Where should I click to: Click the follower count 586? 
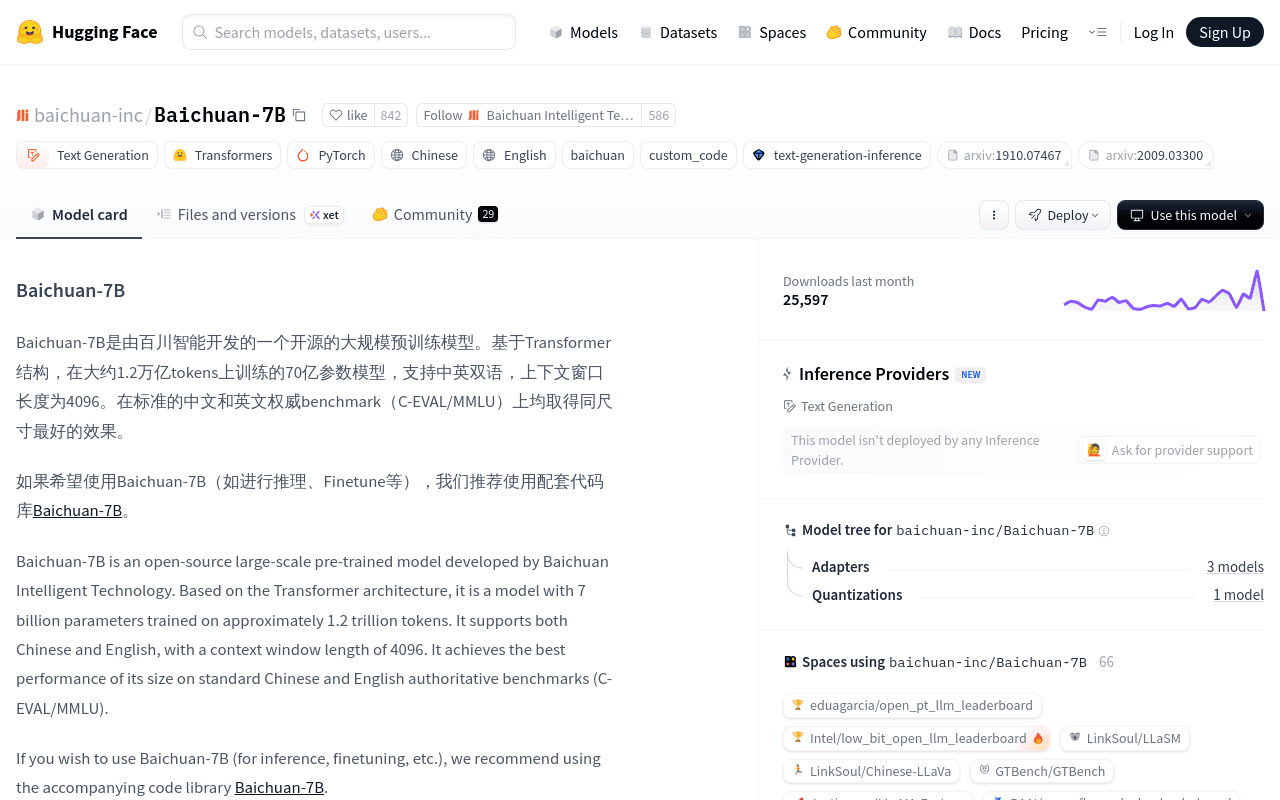coord(658,115)
